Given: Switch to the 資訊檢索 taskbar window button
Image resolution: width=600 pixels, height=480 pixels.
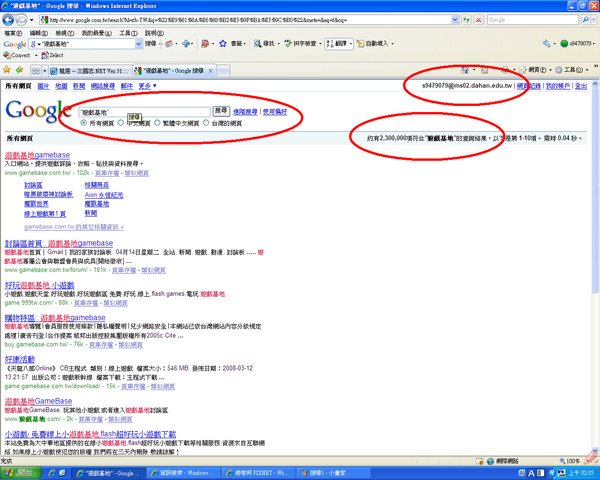Looking at the screenshot, I should coord(184,473).
